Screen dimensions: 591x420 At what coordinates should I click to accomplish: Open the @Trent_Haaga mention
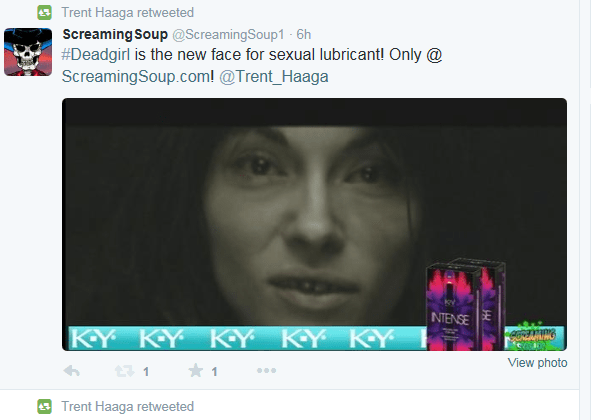[x=274, y=77]
